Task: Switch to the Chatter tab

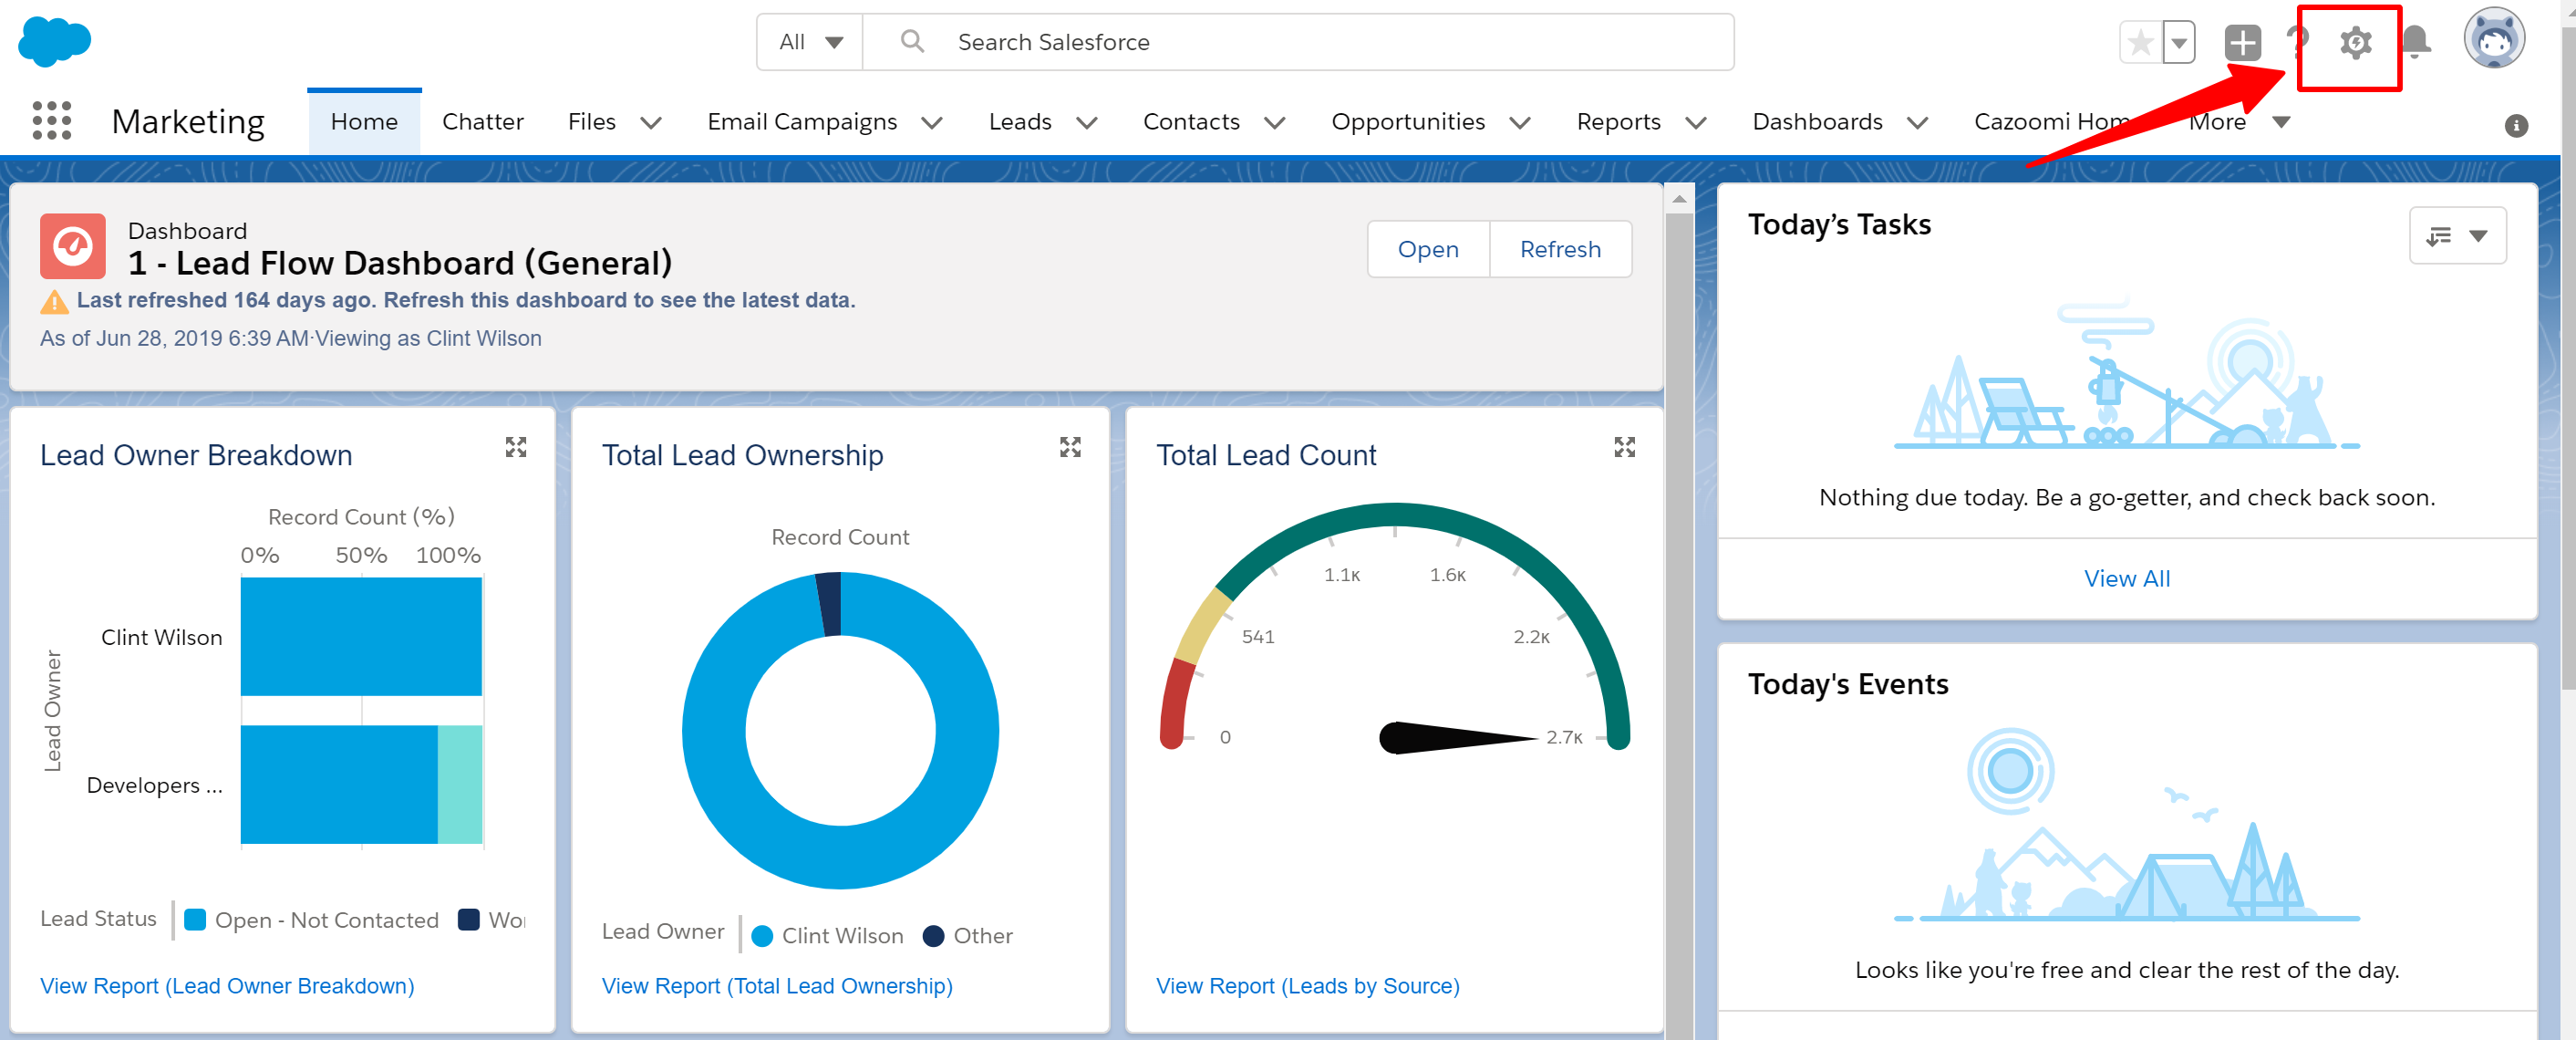Action: [x=482, y=122]
